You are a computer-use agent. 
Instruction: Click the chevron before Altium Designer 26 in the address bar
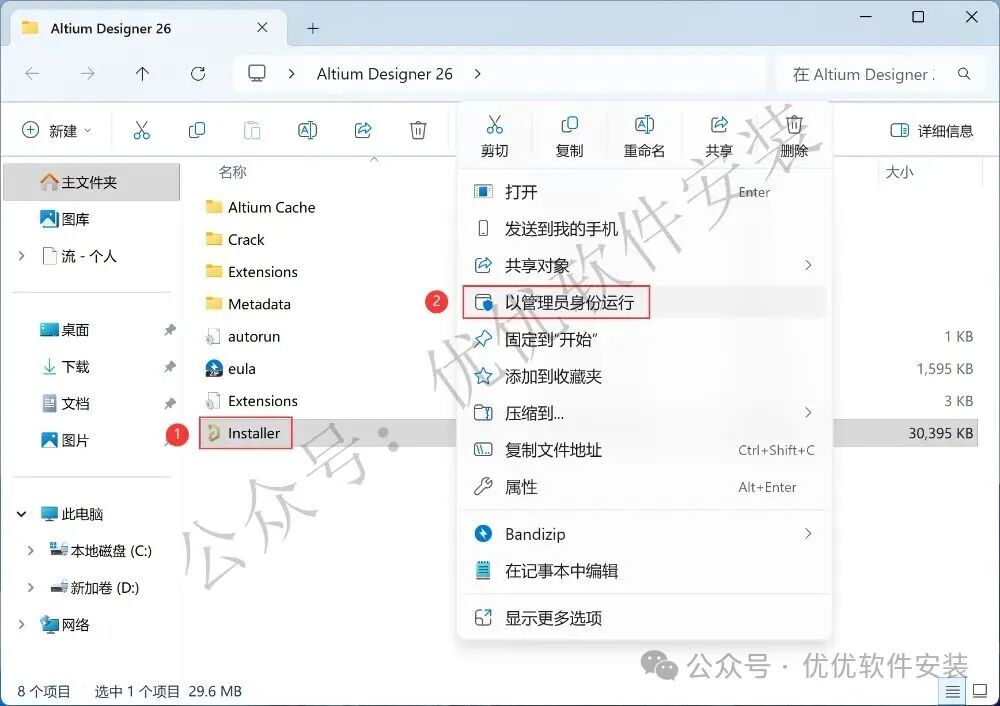[291, 74]
